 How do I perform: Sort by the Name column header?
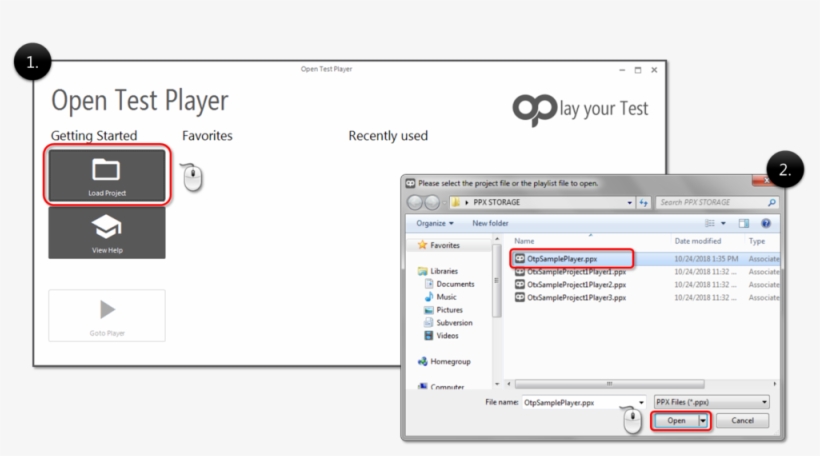point(524,241)
